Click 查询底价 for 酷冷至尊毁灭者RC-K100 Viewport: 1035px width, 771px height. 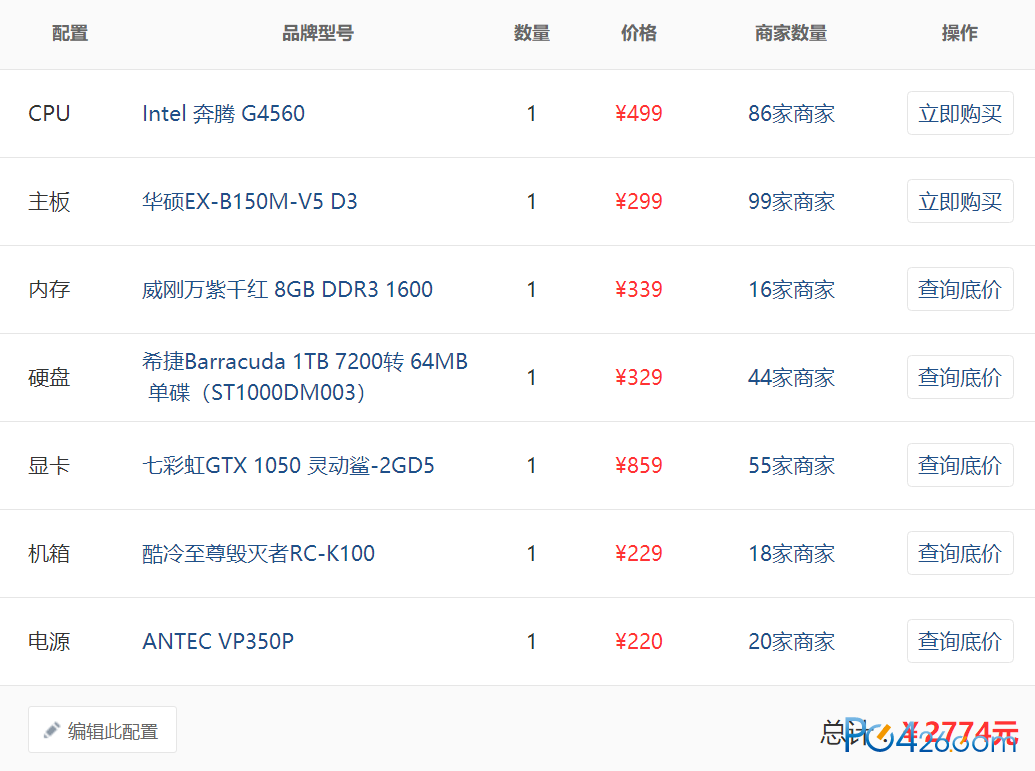pos(960,553)
